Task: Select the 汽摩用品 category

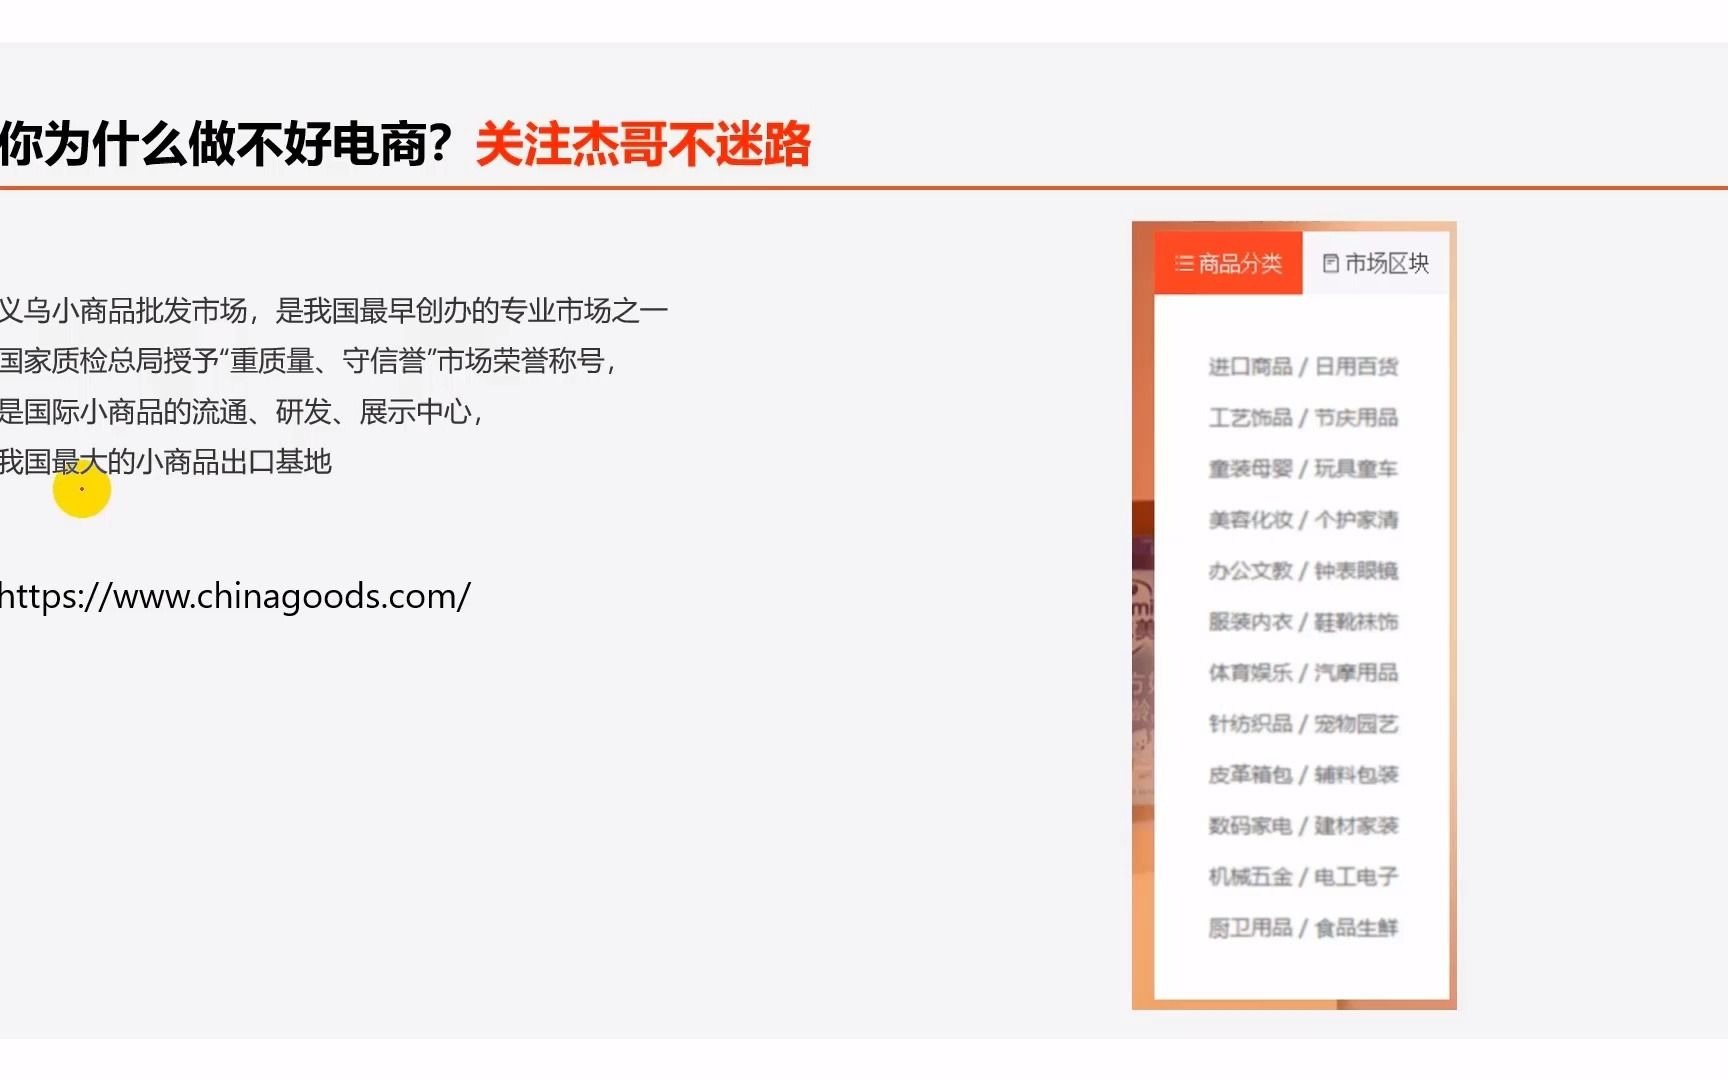Action: pyautogui.click(x=1356, y=673)
